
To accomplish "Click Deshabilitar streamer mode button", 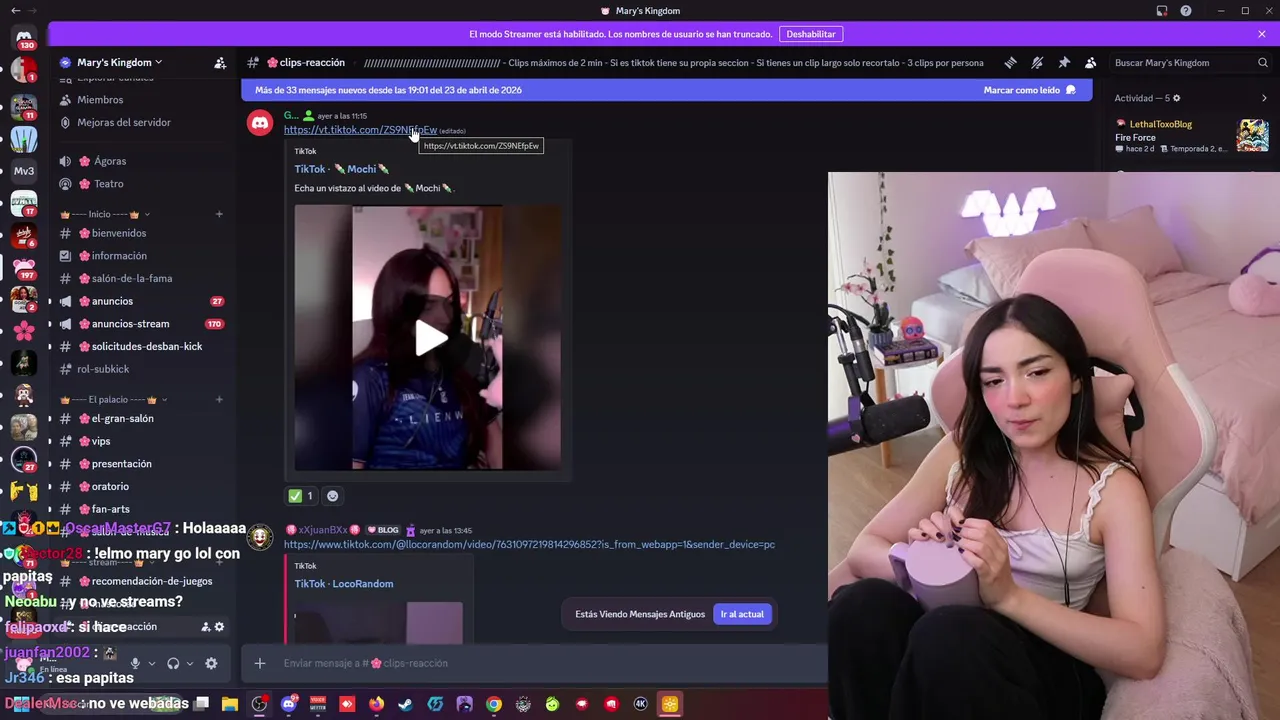I will [811, 34].
